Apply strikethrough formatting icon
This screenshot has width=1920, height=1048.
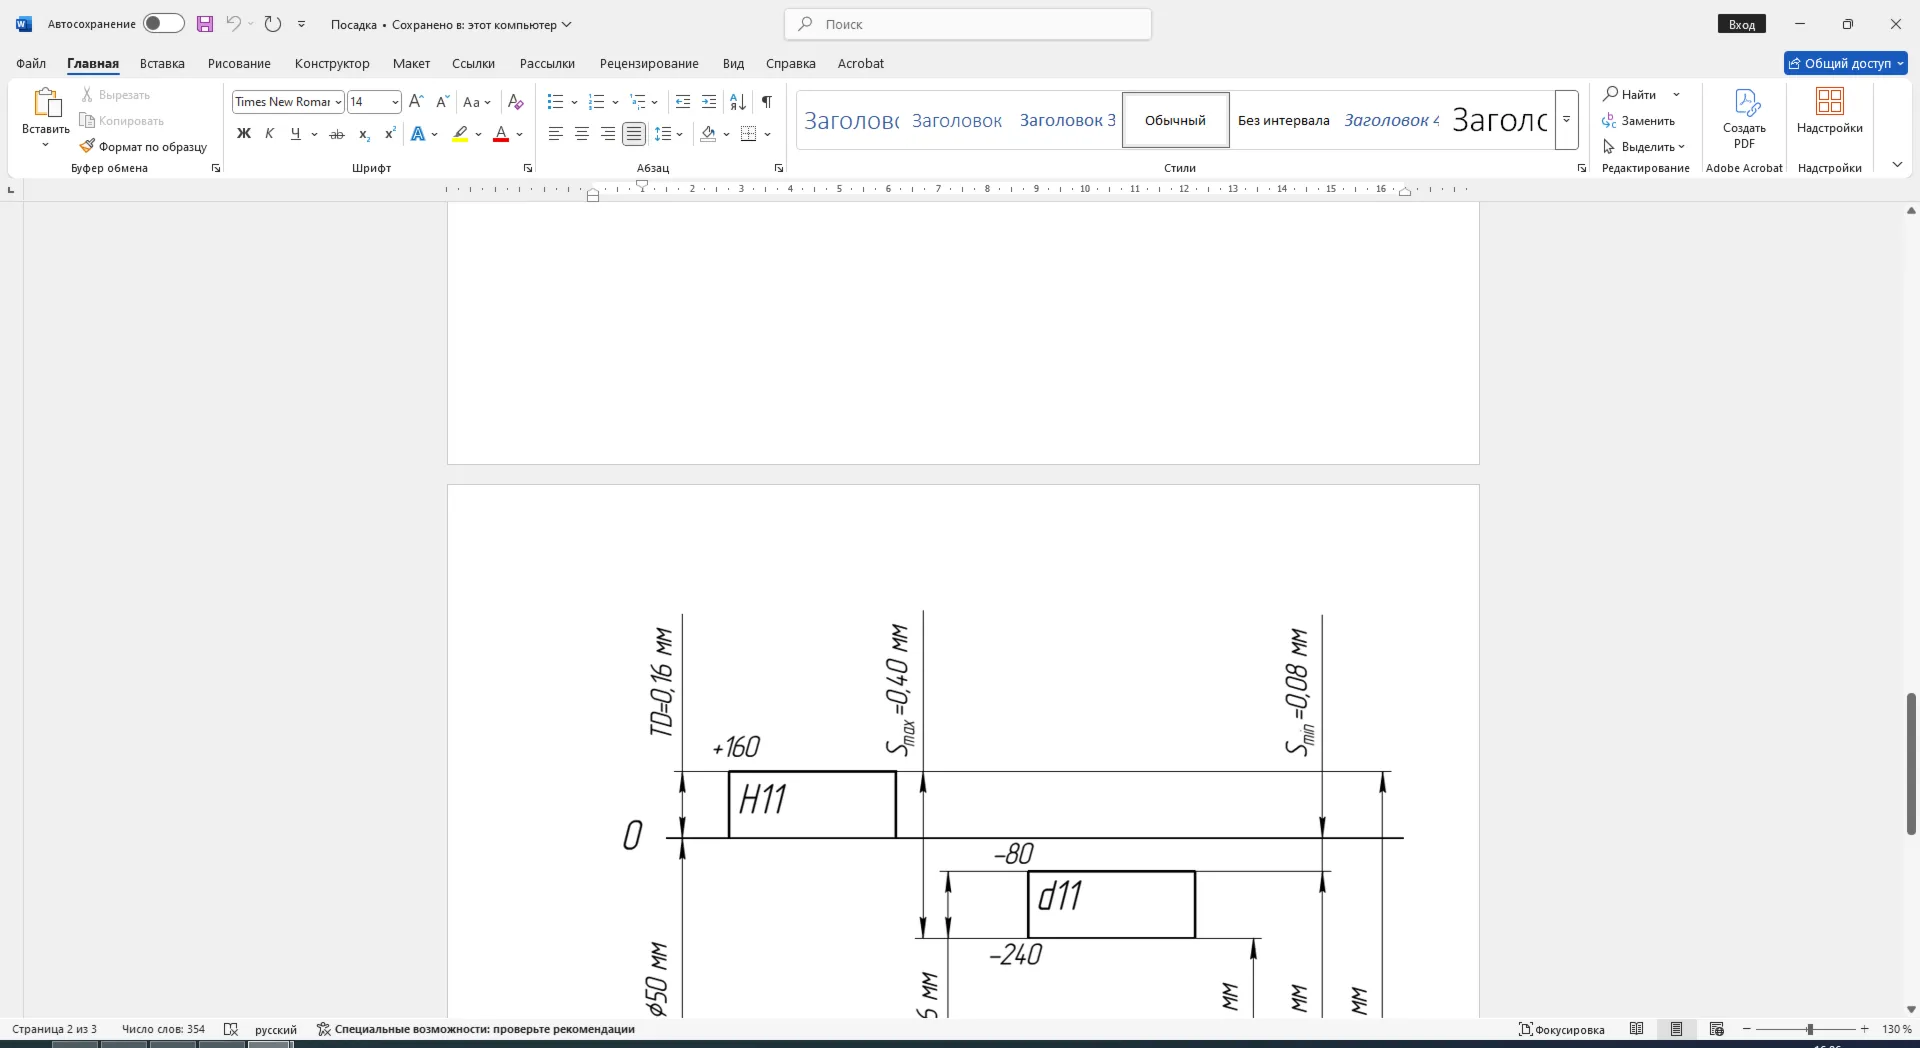pyautogui.click(x=337, y=134)
